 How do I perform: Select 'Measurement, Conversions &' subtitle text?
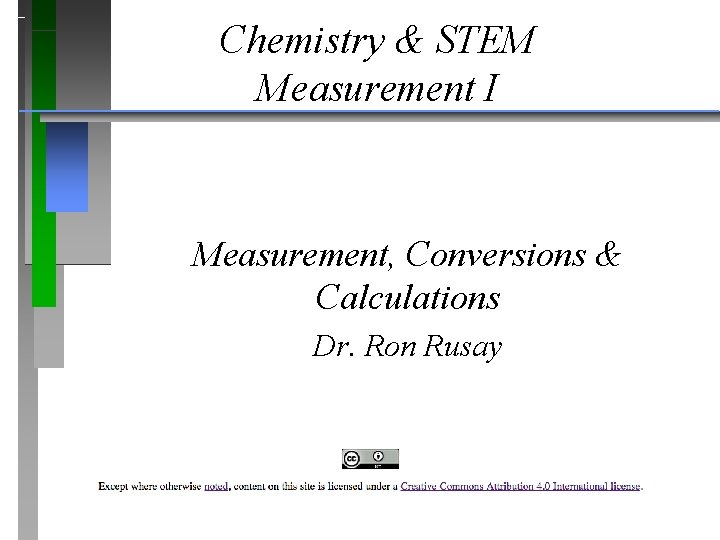406,254
